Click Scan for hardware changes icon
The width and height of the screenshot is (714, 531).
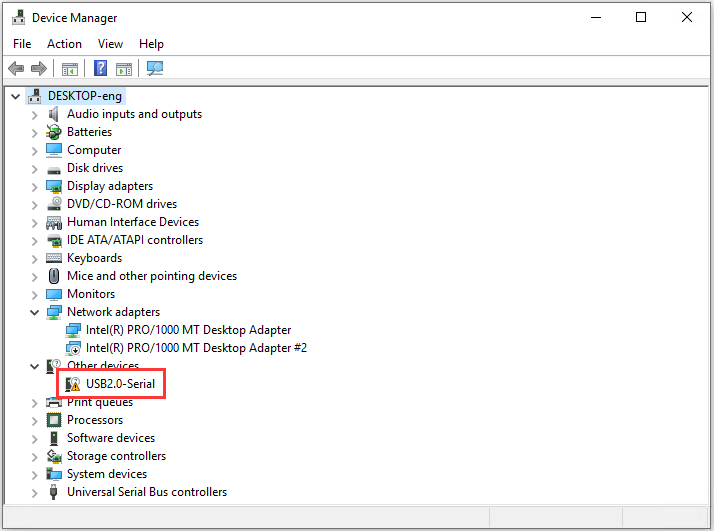tap(155, 68)
